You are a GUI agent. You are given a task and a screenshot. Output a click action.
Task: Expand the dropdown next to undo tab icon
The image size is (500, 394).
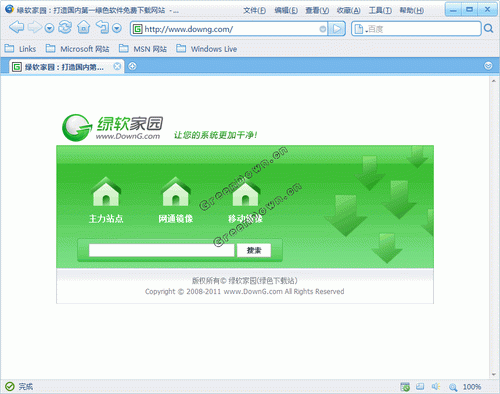click(x=117, y=28)
